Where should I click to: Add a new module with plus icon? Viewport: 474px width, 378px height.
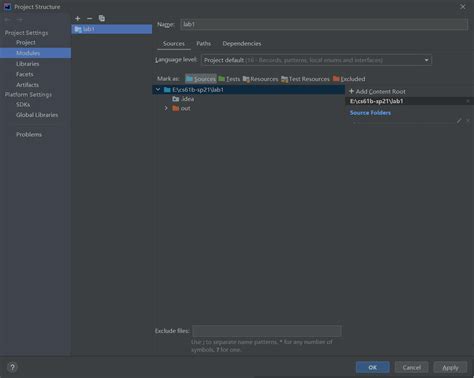[x=78, y=19]
